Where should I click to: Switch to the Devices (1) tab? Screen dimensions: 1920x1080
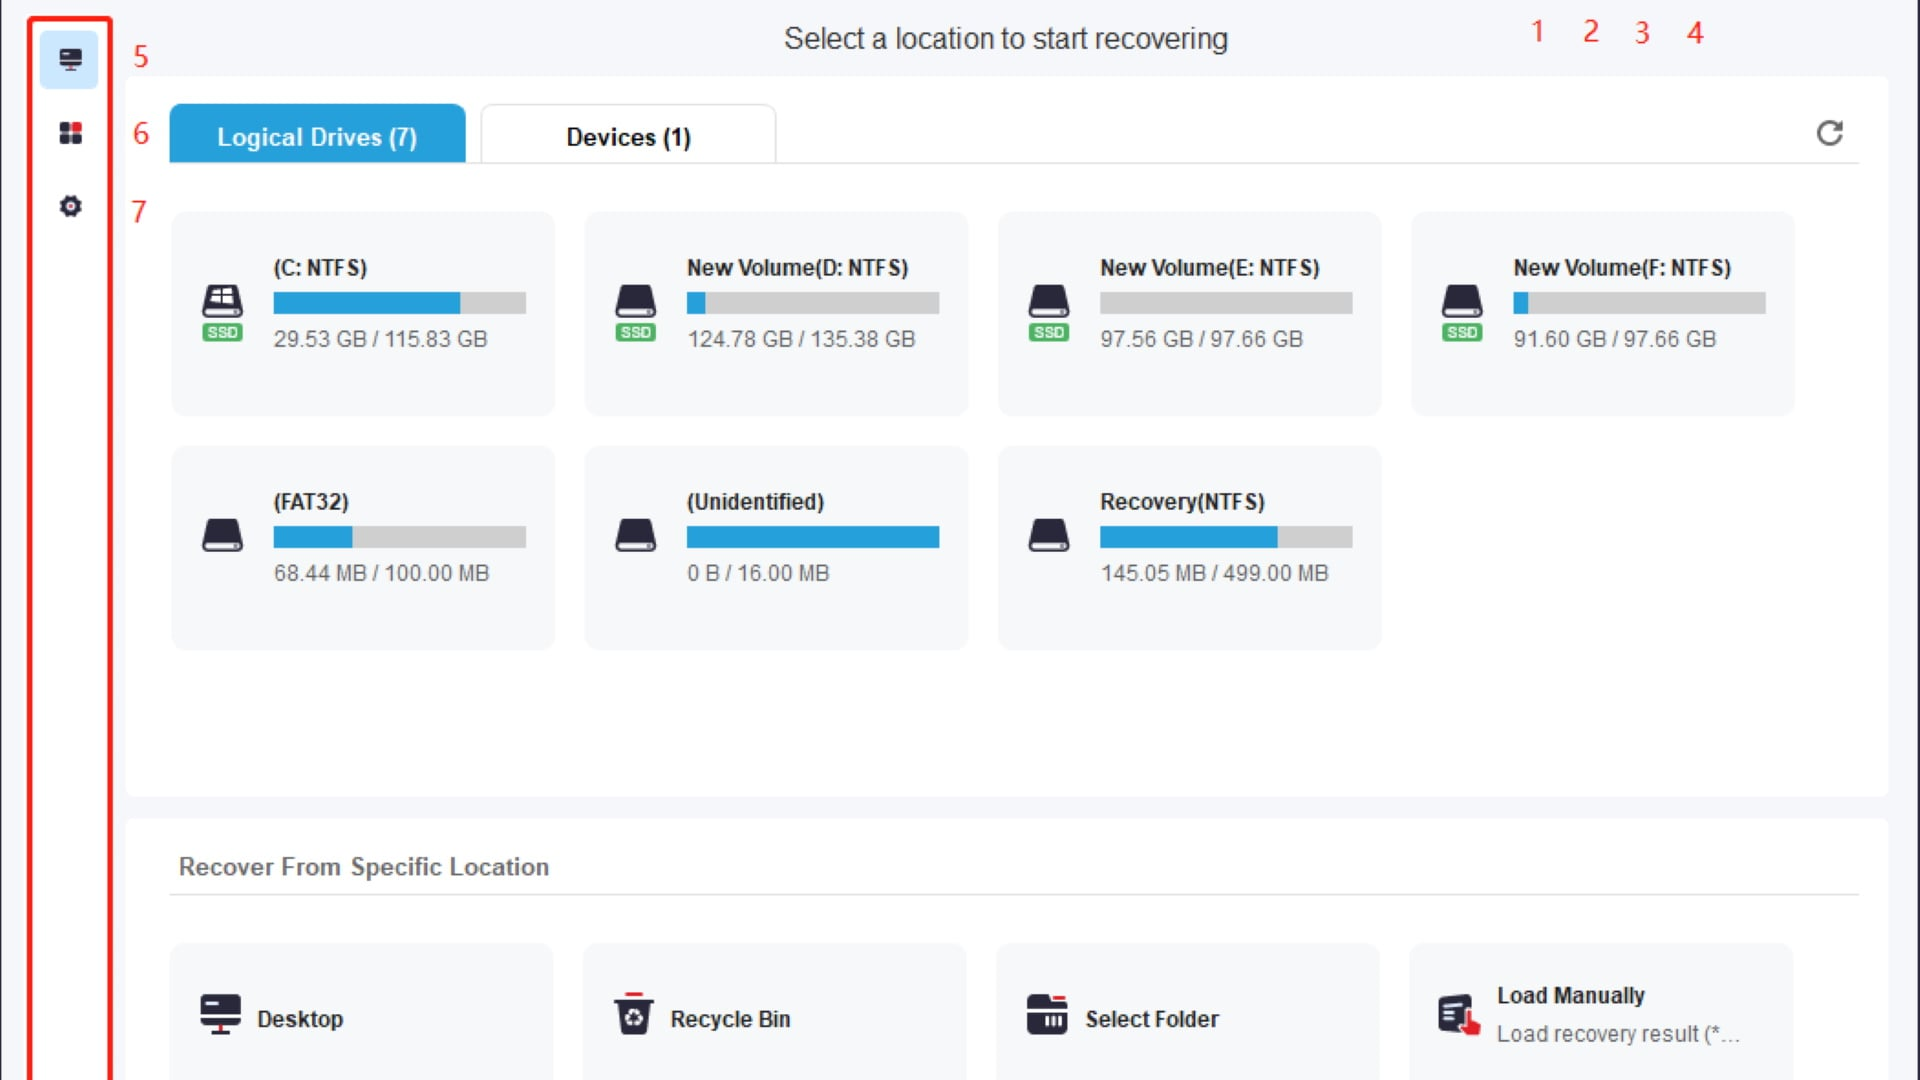tap(628, 134)
